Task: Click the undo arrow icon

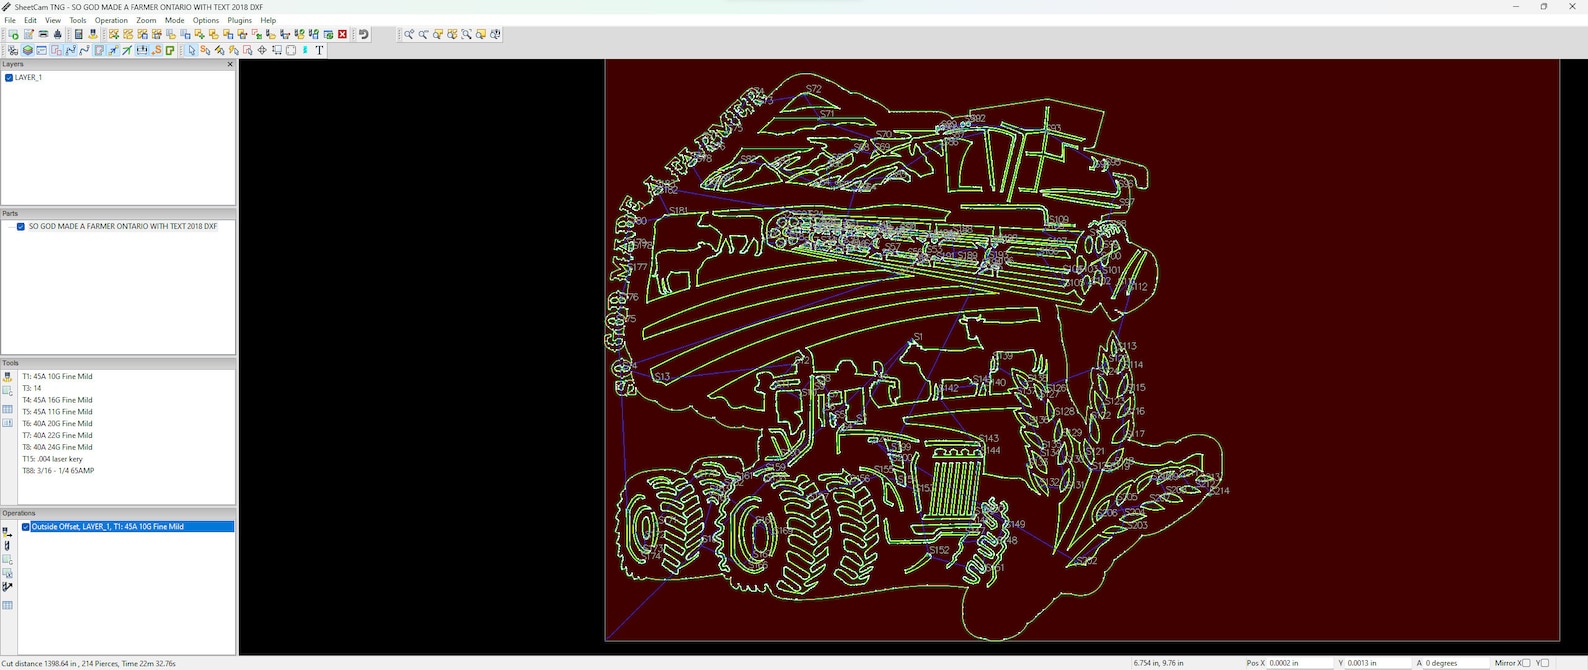Action: pyautogui.click(x=364, y=34)
